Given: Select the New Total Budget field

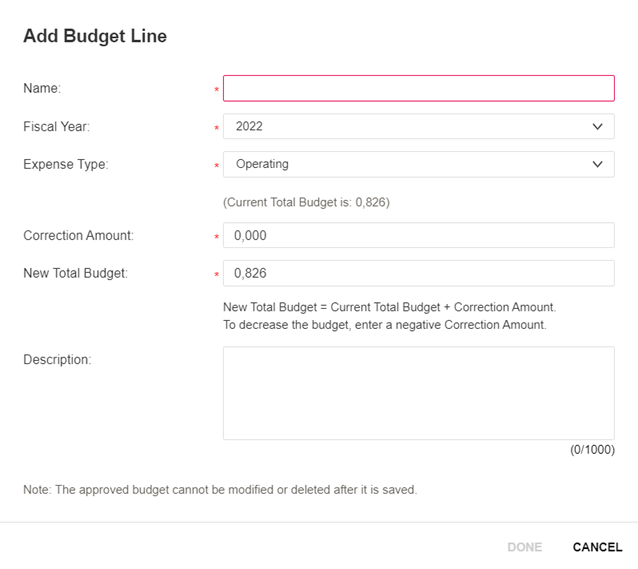Looking at the screenshot, I should point(418,273).
